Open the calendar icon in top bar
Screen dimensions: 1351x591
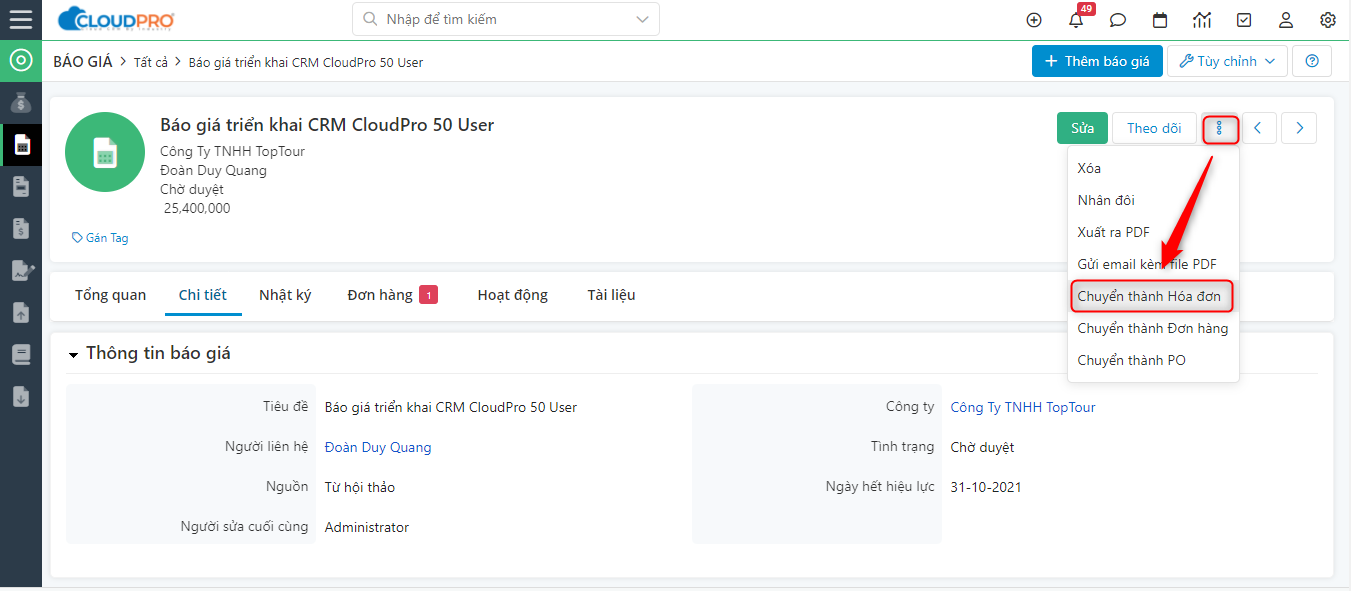pyautogui.click(x=1160, y=20)
